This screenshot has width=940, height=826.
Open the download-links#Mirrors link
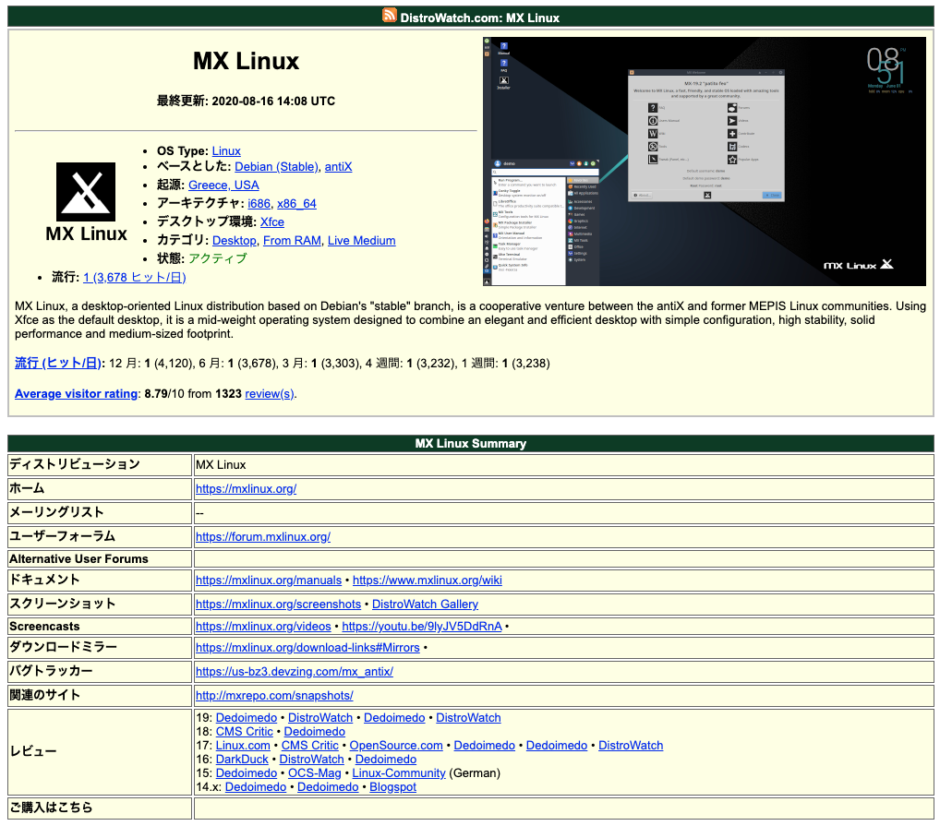click(x=308, y=647)
